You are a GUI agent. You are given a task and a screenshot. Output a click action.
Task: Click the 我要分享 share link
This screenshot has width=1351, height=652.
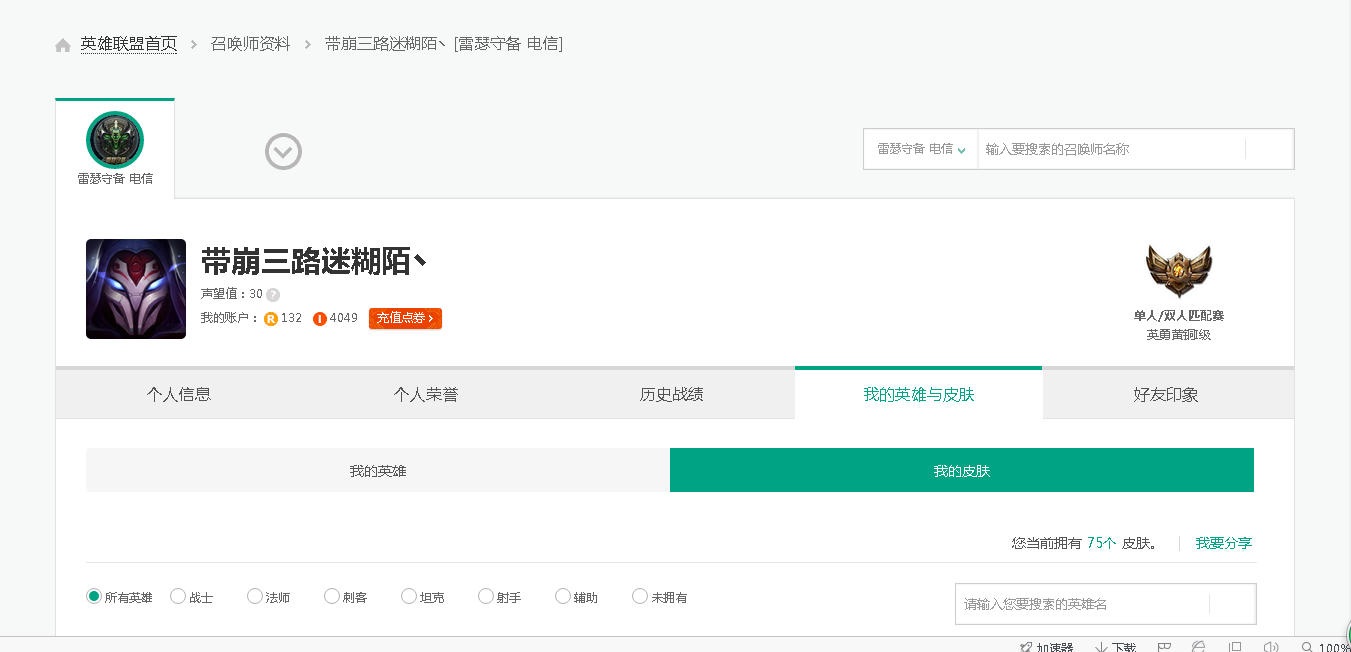(x=1224, y=543)
